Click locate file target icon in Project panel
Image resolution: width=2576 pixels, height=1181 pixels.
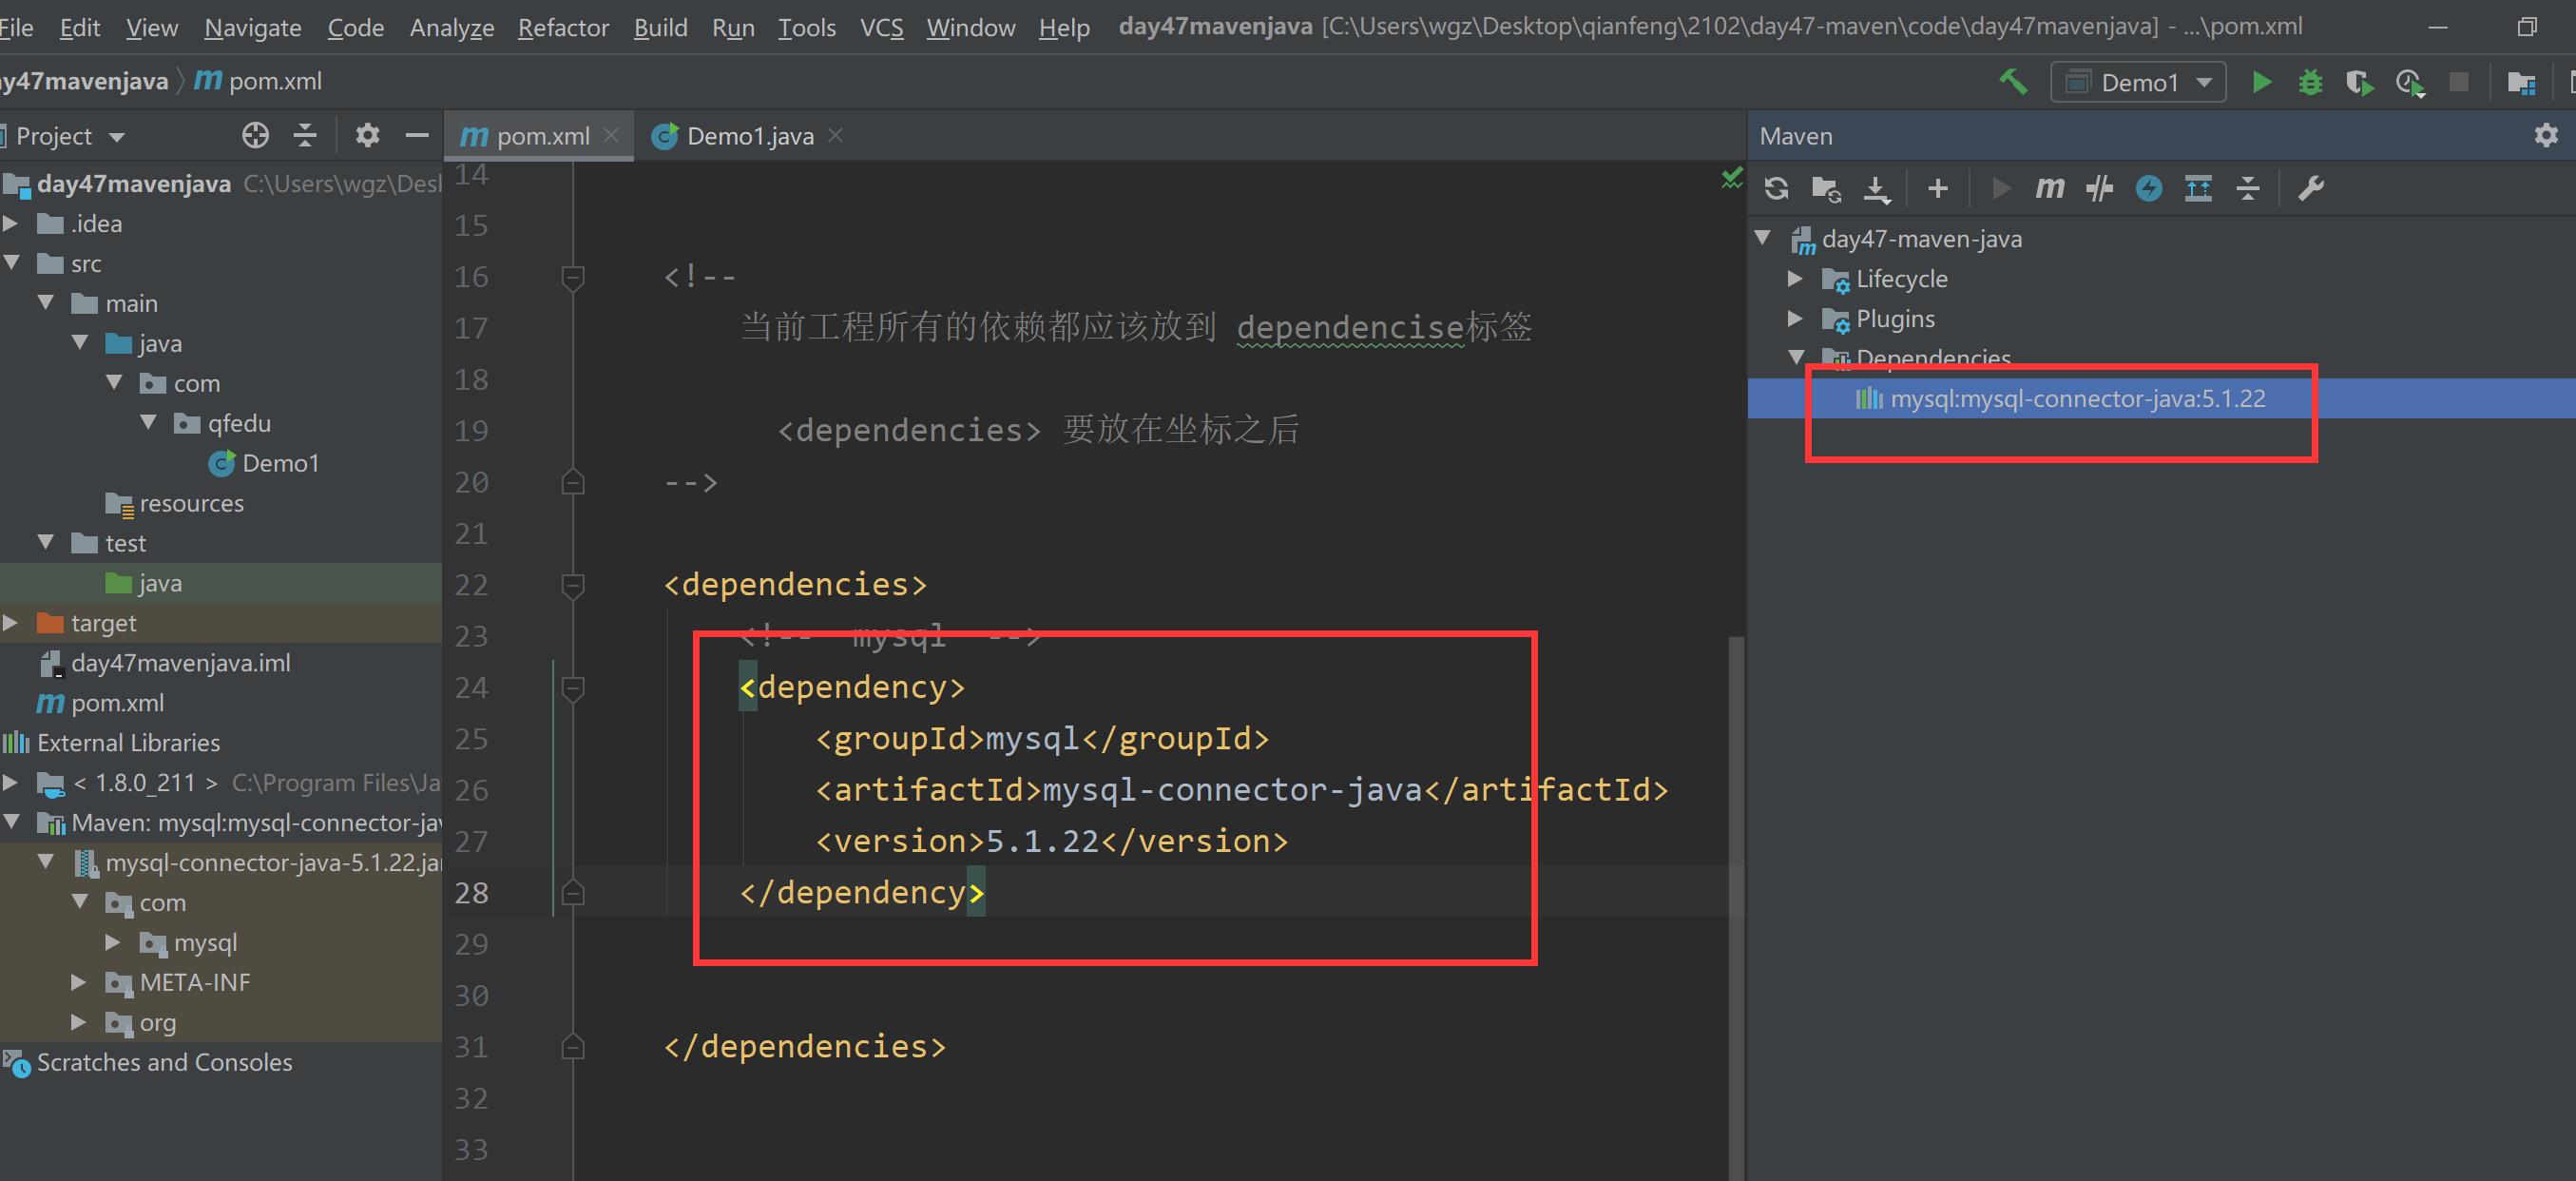click(x=255, y=135)
